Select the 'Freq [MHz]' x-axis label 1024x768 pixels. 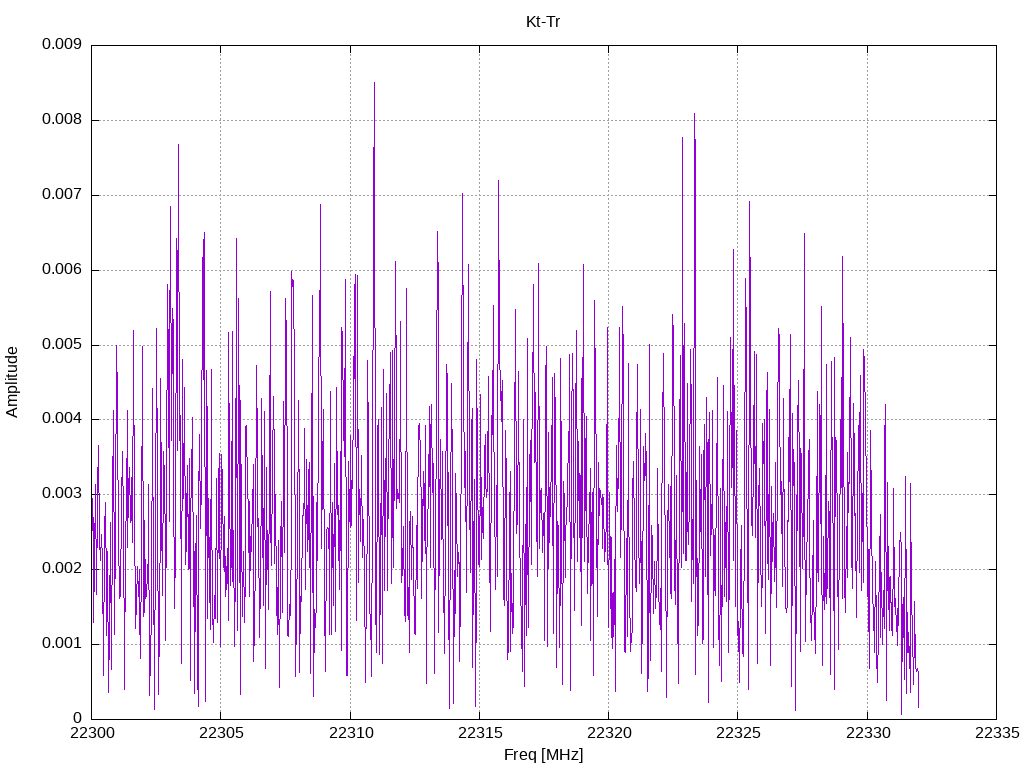[543, 754]
